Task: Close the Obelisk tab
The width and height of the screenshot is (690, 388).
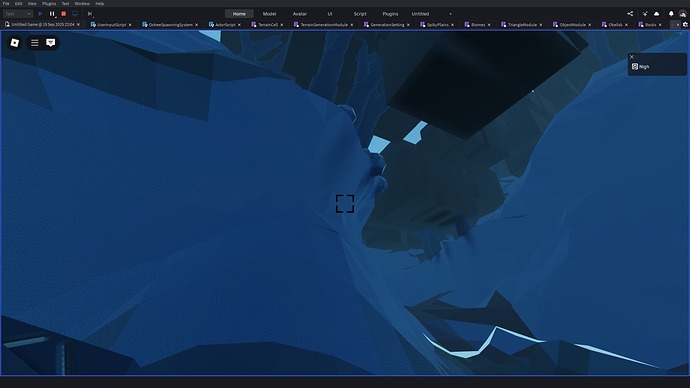Action: point(626,25)
